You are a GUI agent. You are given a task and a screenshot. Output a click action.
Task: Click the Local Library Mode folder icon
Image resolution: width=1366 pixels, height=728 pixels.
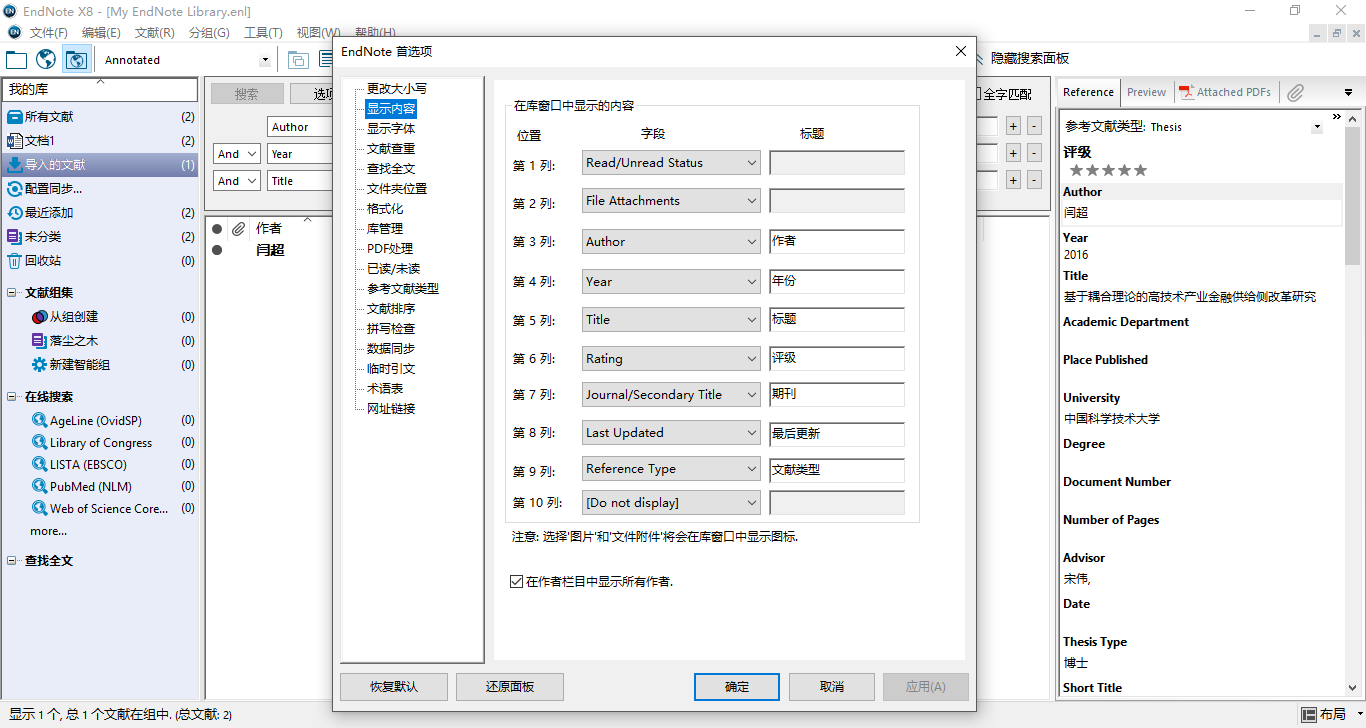coord(16,60)
